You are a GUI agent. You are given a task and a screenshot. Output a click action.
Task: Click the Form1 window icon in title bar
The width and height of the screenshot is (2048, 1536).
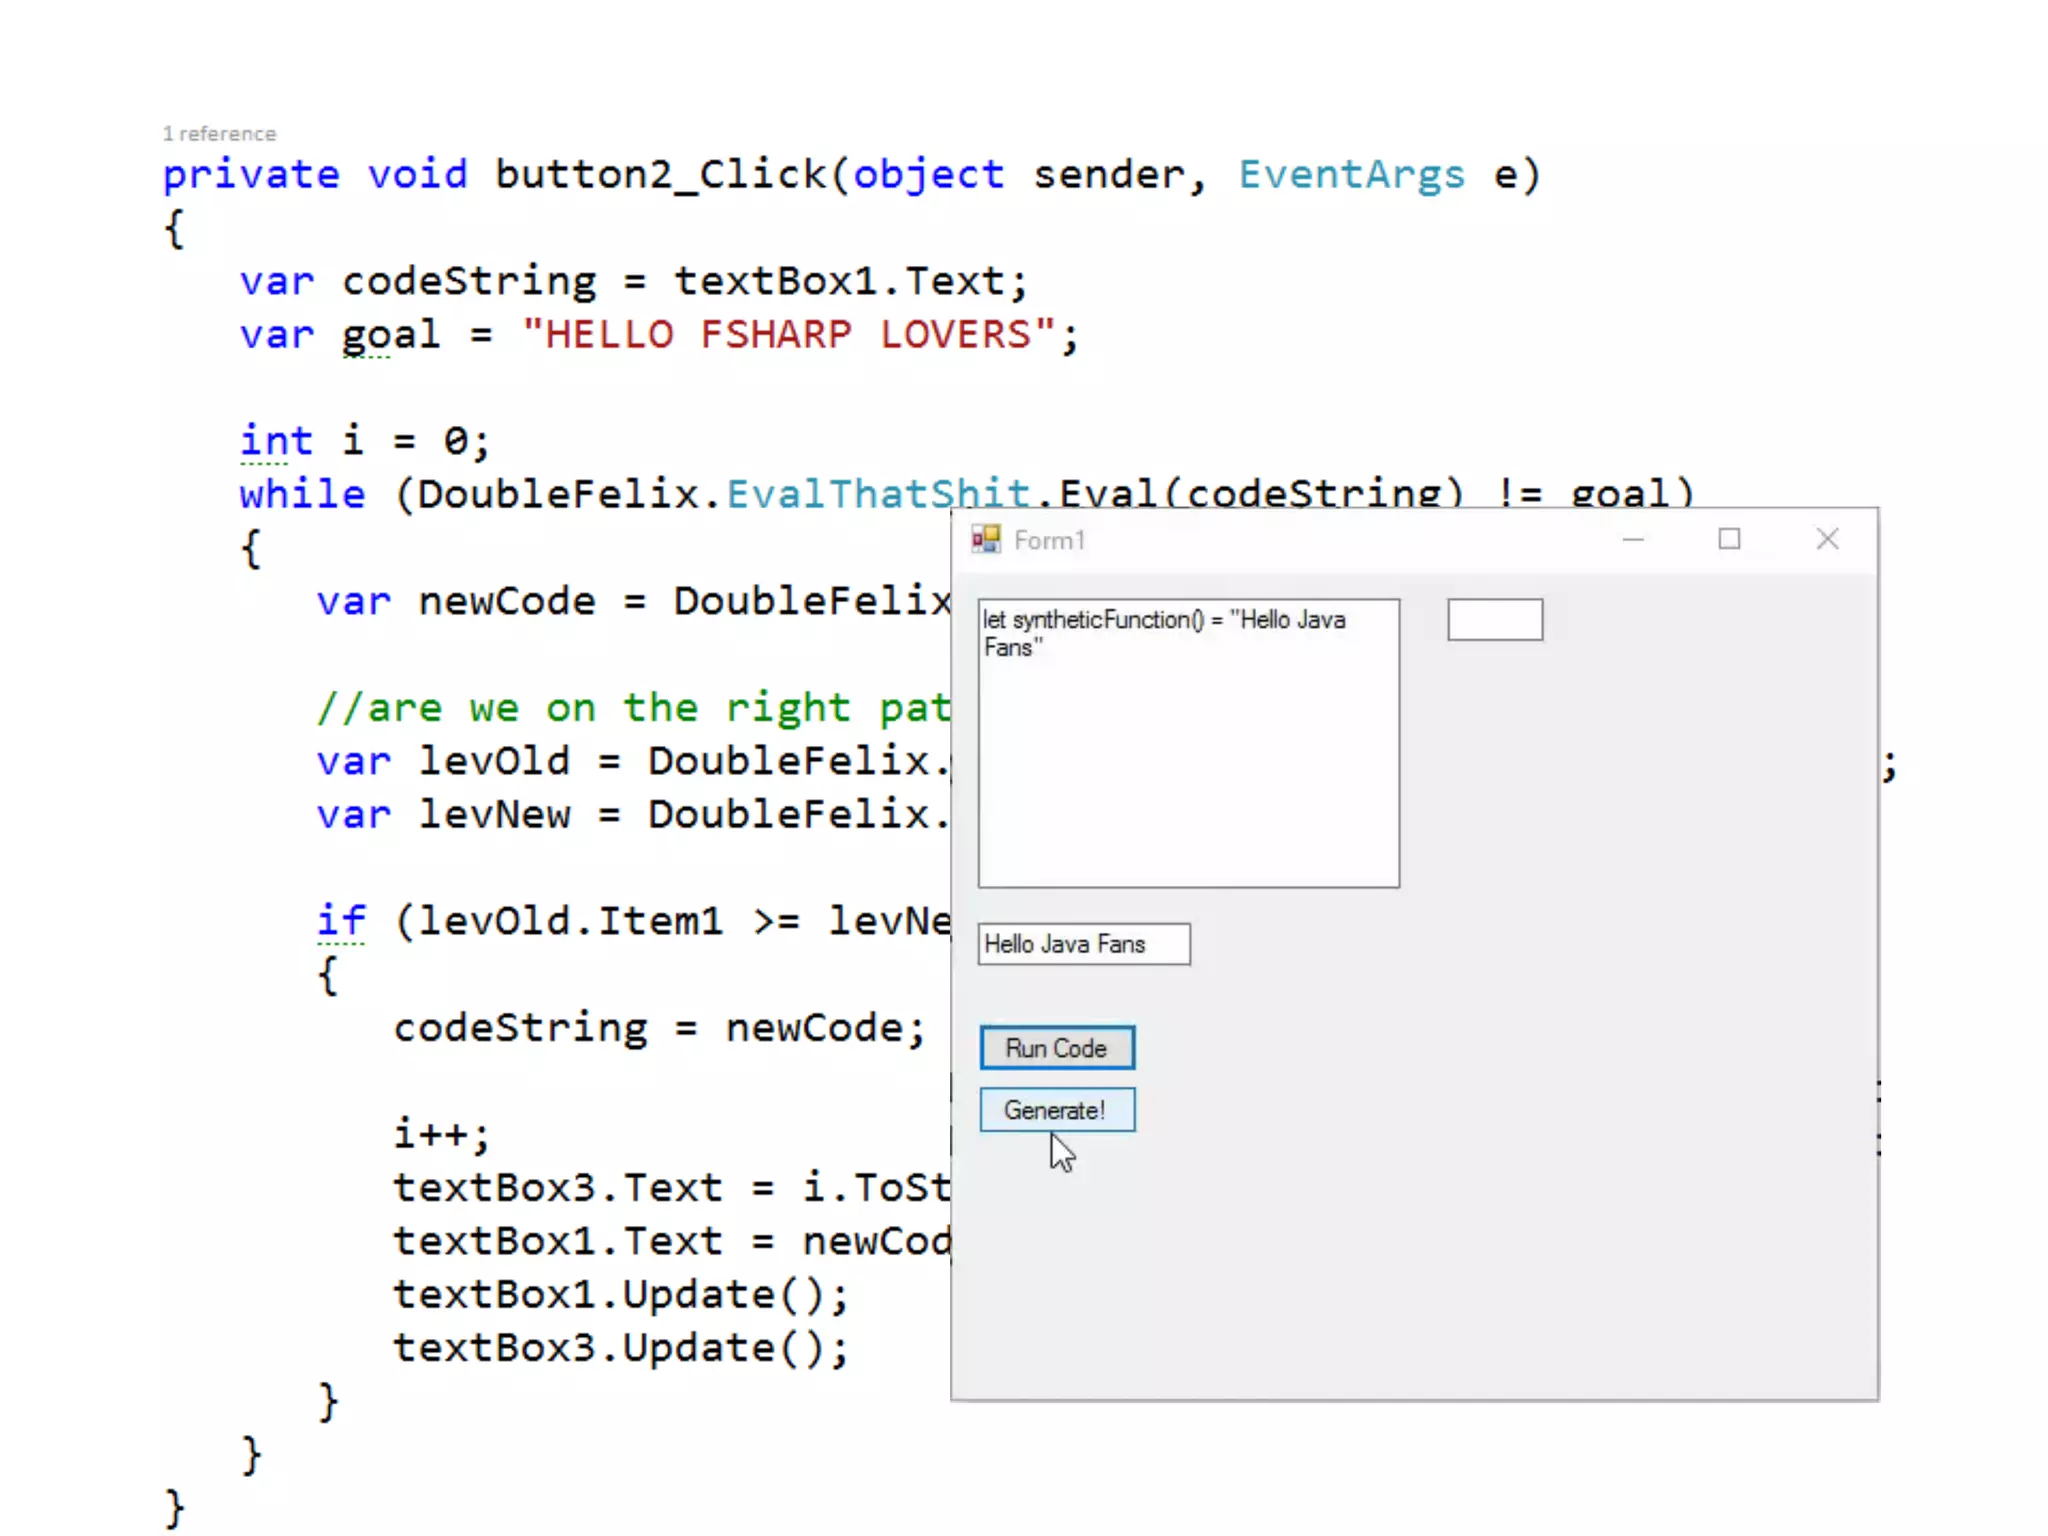pyautogui.click(x=986, y=540)
